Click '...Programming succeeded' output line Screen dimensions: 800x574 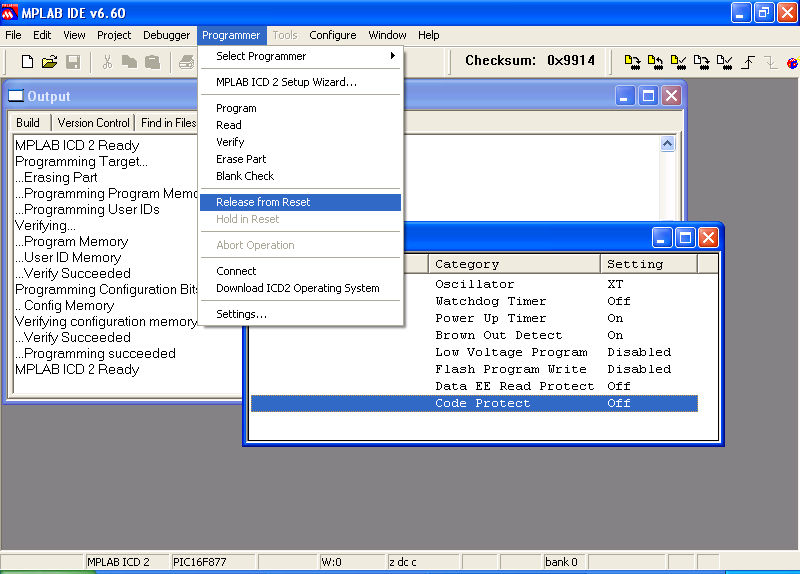[95, 354]
